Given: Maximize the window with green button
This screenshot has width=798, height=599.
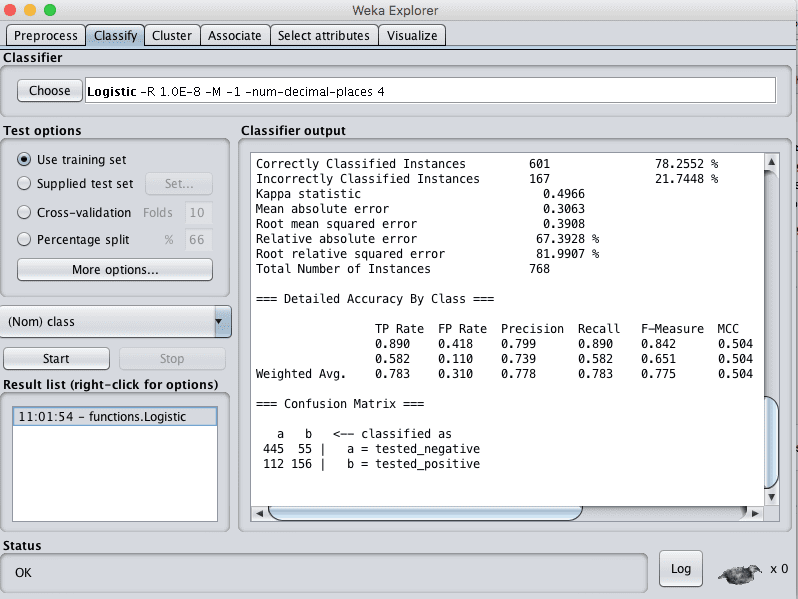Looking at the screenshot, I should pyautogui.click(x=50, y=10).
